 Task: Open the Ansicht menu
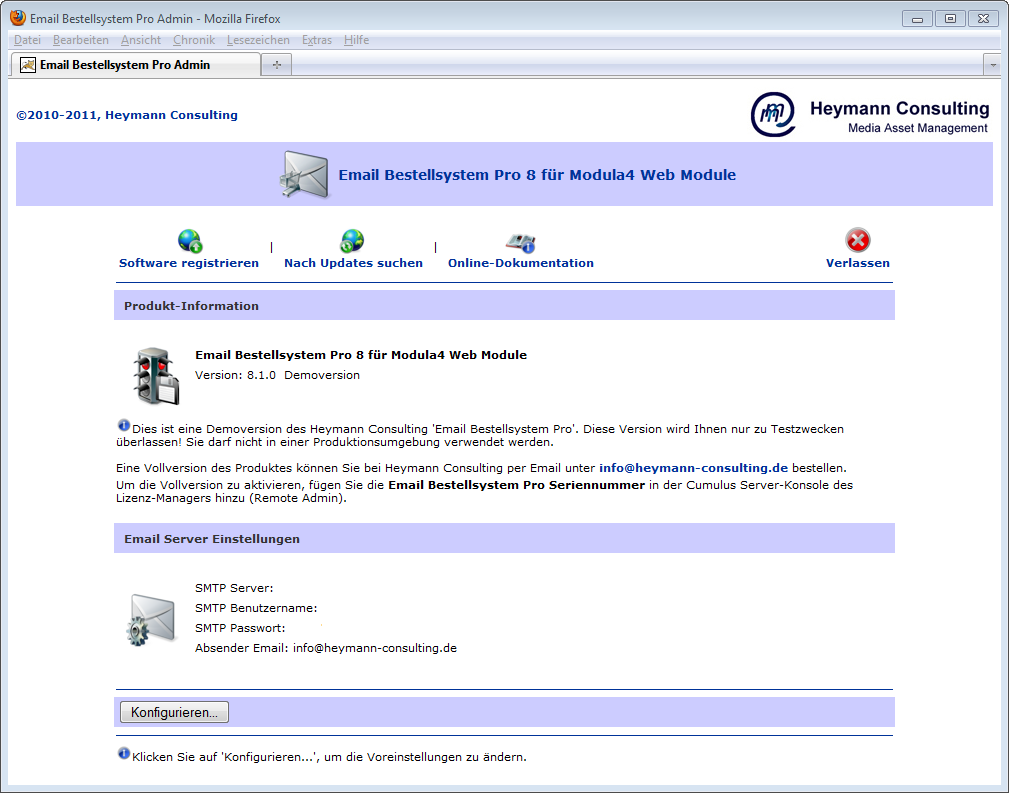click(141, 40)
